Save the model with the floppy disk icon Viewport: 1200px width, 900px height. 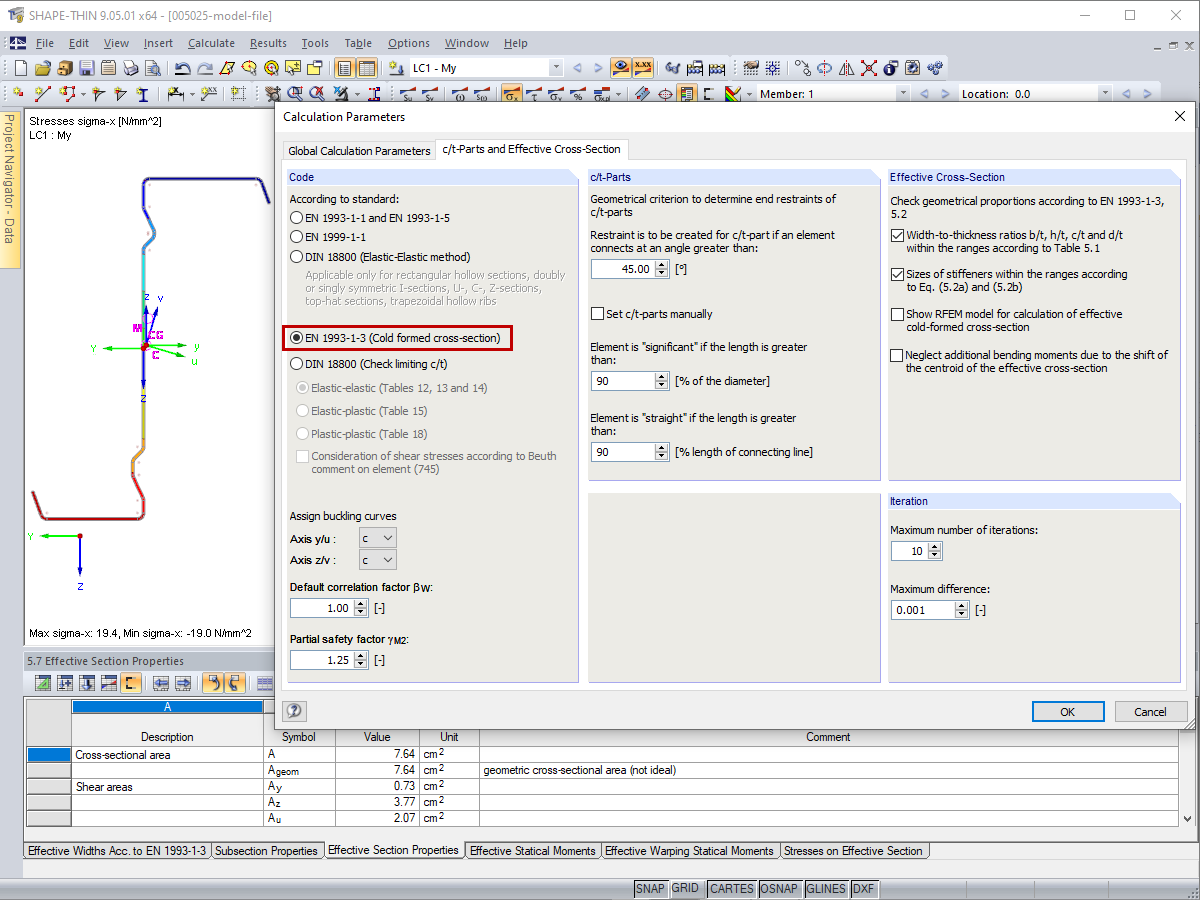pos(87,68)
